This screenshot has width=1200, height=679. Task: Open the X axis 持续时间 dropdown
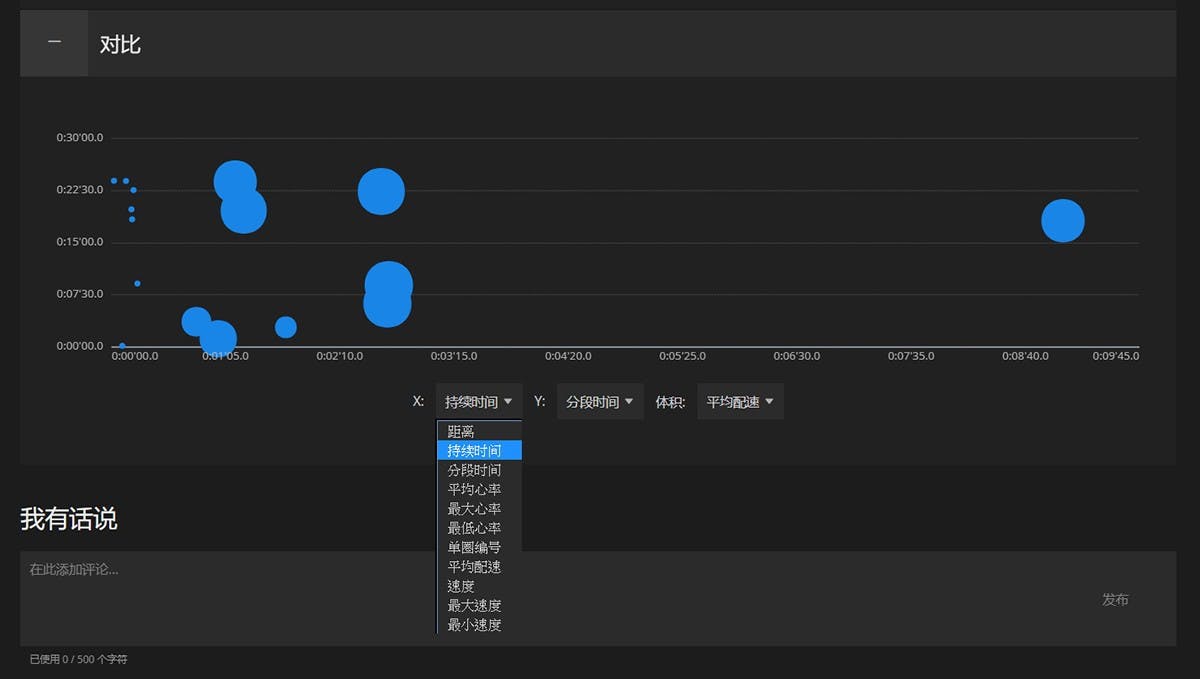(478, 402)
